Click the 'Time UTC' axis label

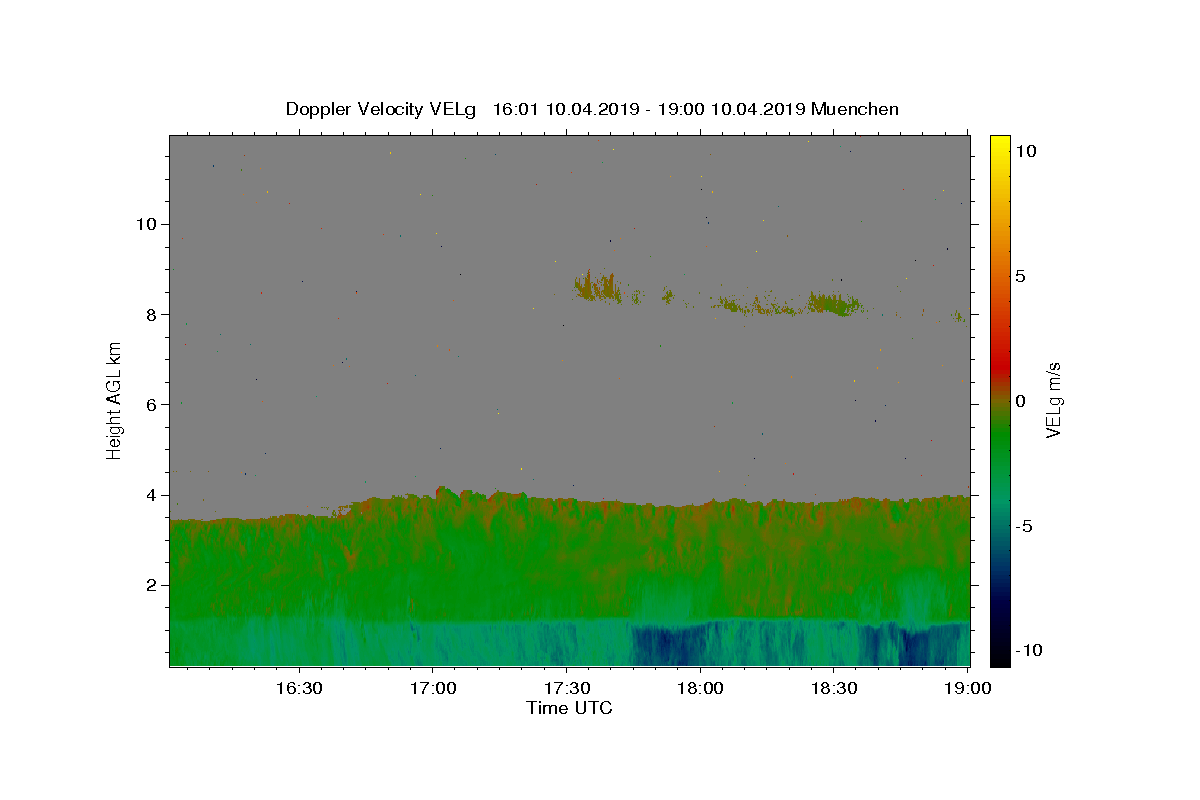click(x=569, y=708)
